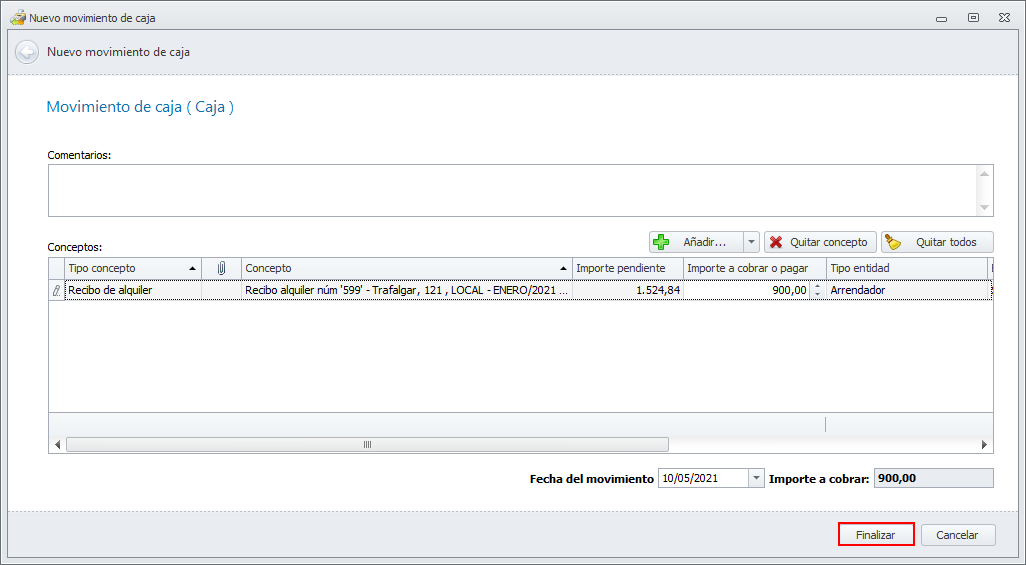Click Importe a cobrar o pagar header
This screenshot has width=1026, height=565.
[x=754, y=268]
